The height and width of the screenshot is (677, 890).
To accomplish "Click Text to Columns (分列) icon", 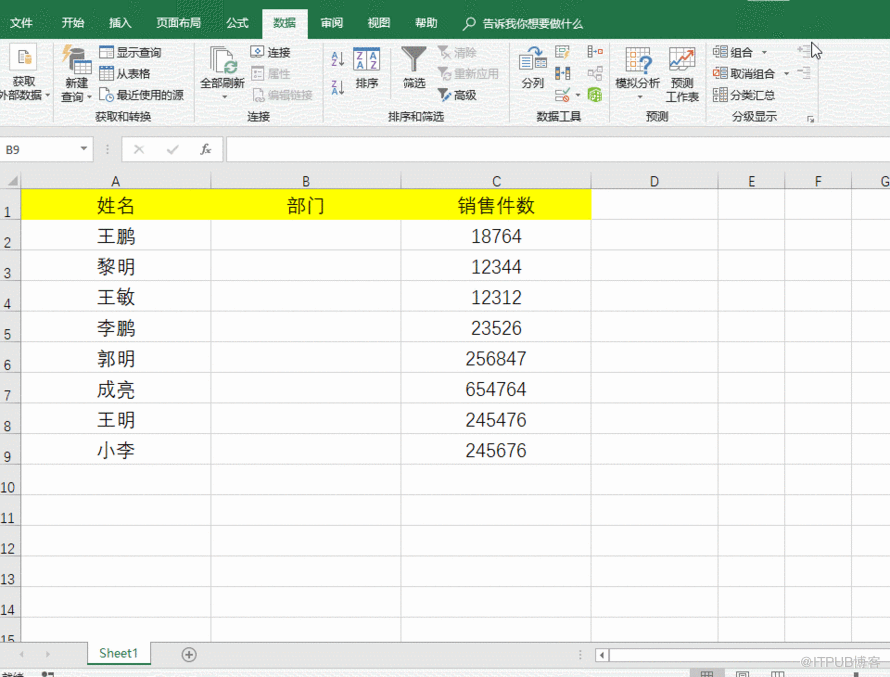I will [532, 68].
